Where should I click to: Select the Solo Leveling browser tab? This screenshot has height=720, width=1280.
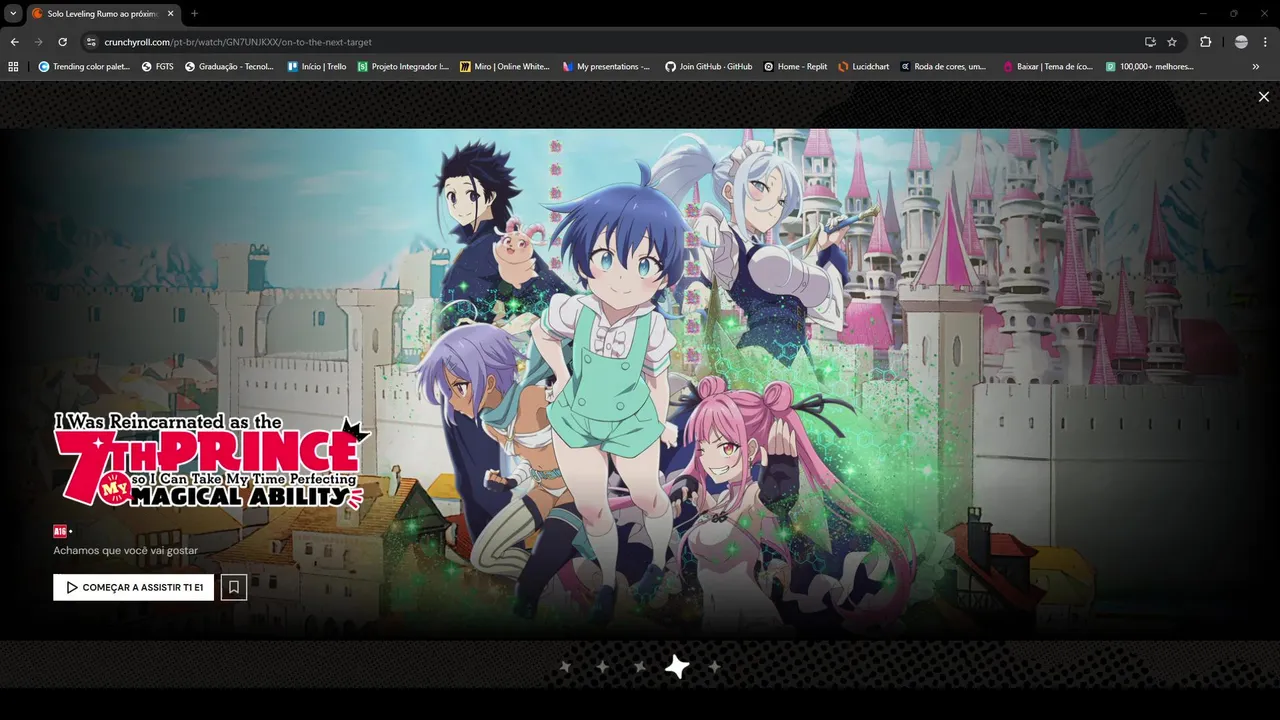click(x=103, y=14)
